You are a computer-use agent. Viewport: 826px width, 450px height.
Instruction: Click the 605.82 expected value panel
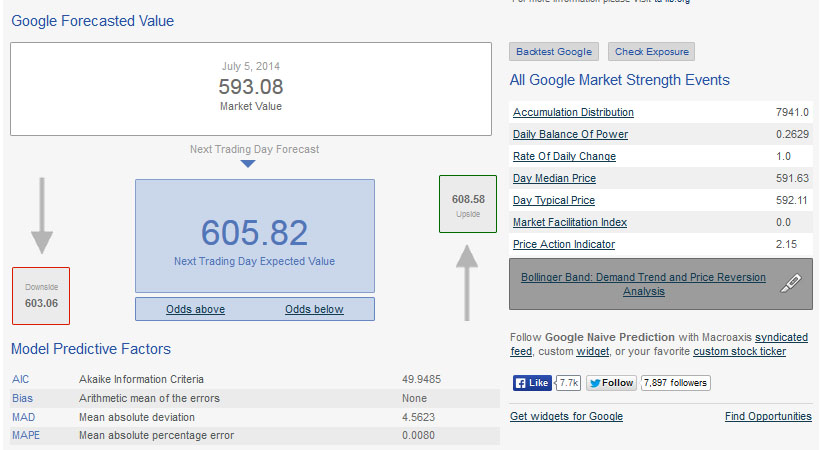[x=254, y=236]
